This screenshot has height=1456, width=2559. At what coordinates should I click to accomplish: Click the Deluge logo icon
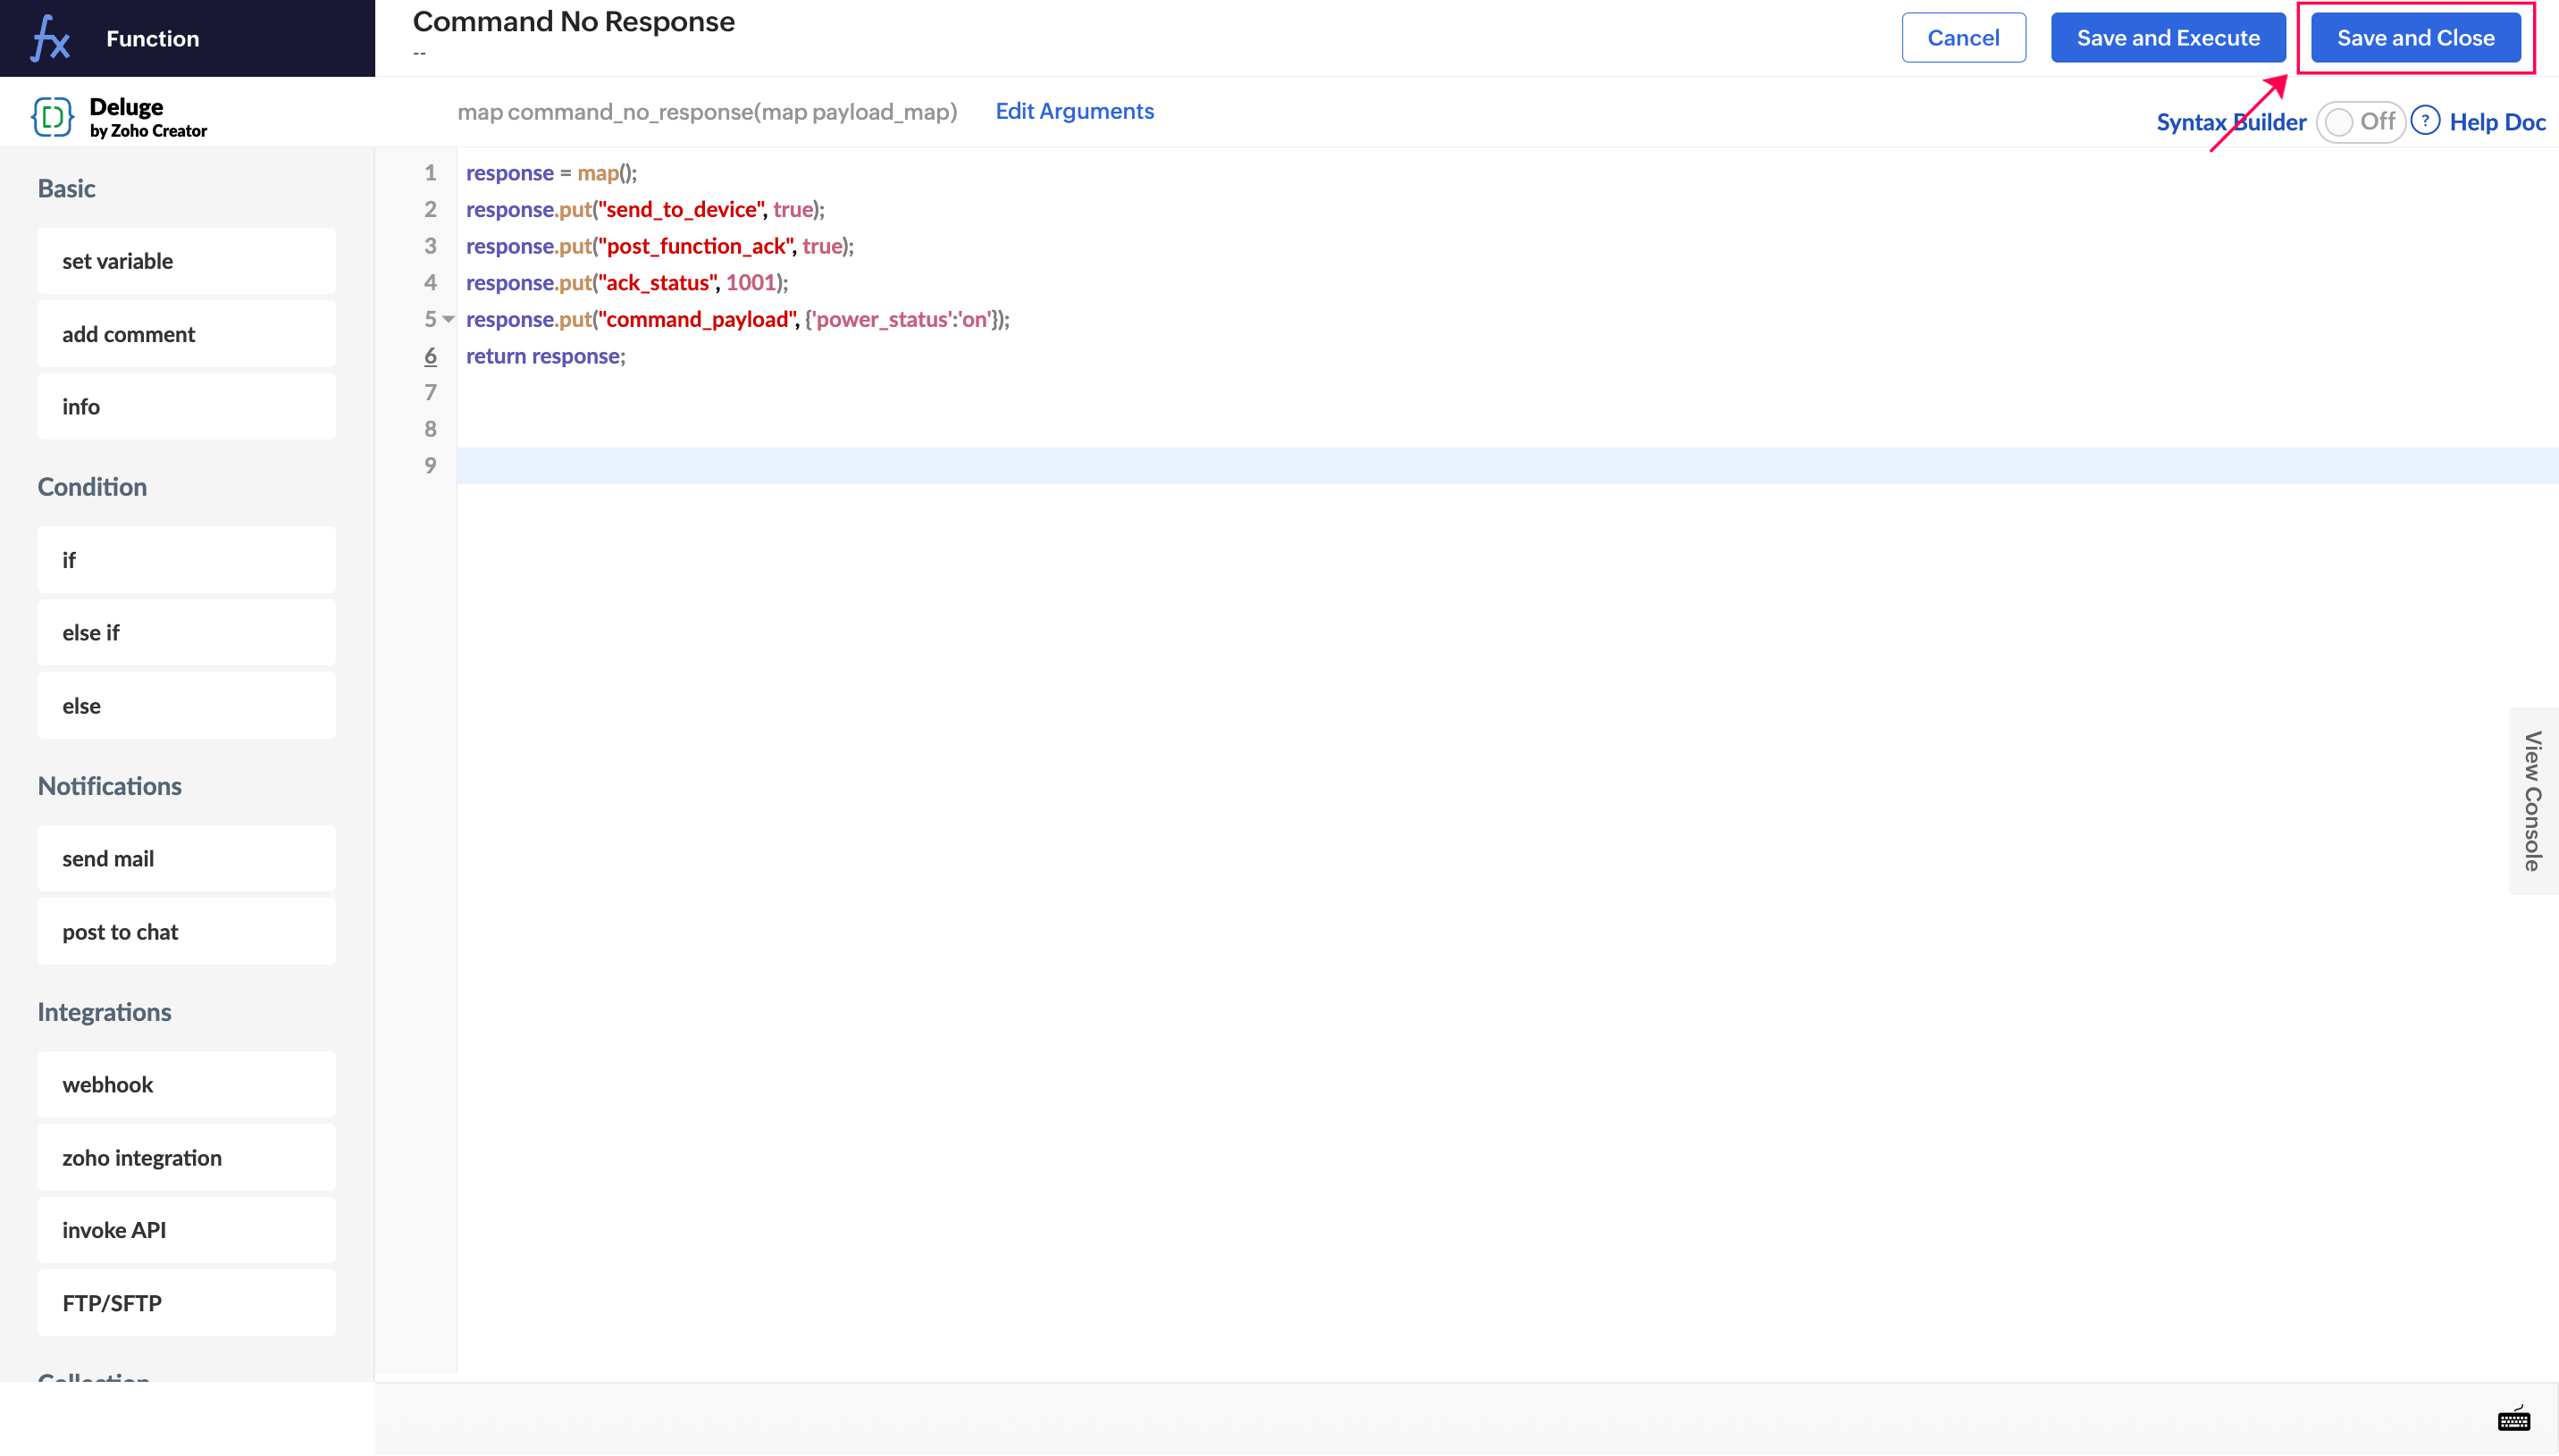pyautogui.click(x=52, y=117)
